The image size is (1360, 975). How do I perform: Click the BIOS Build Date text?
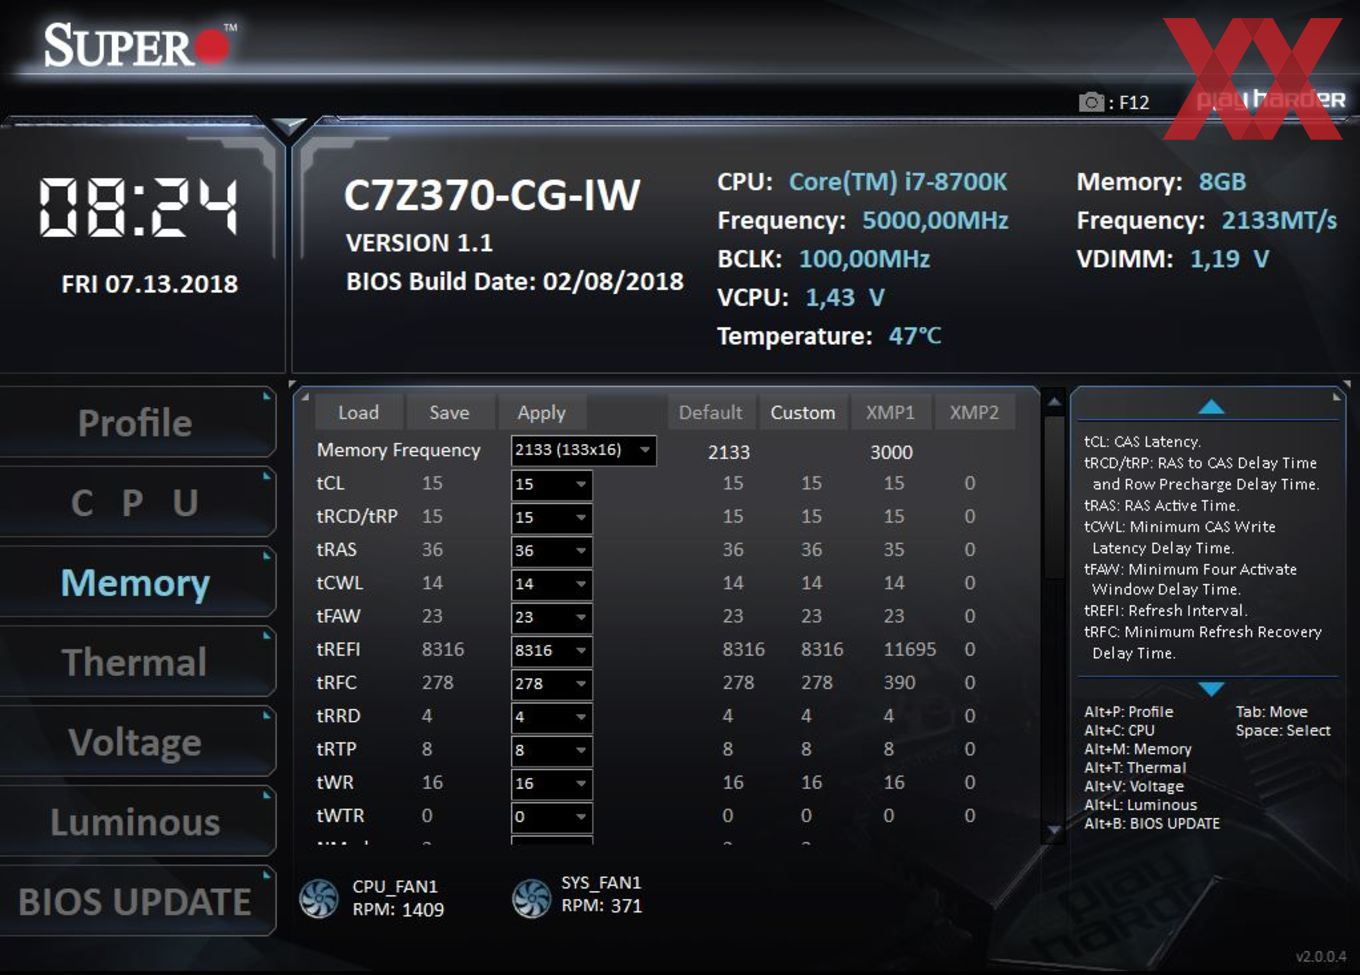pos(515,282)
